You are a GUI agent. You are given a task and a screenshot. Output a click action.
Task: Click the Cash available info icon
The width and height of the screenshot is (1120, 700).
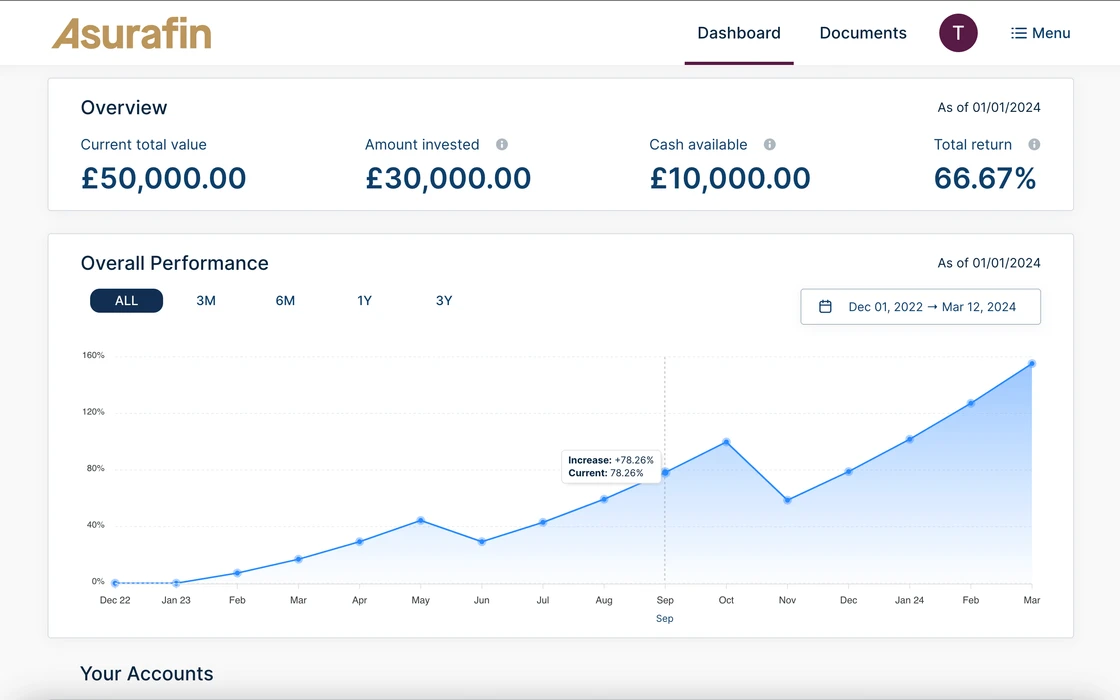coord(769,144)
